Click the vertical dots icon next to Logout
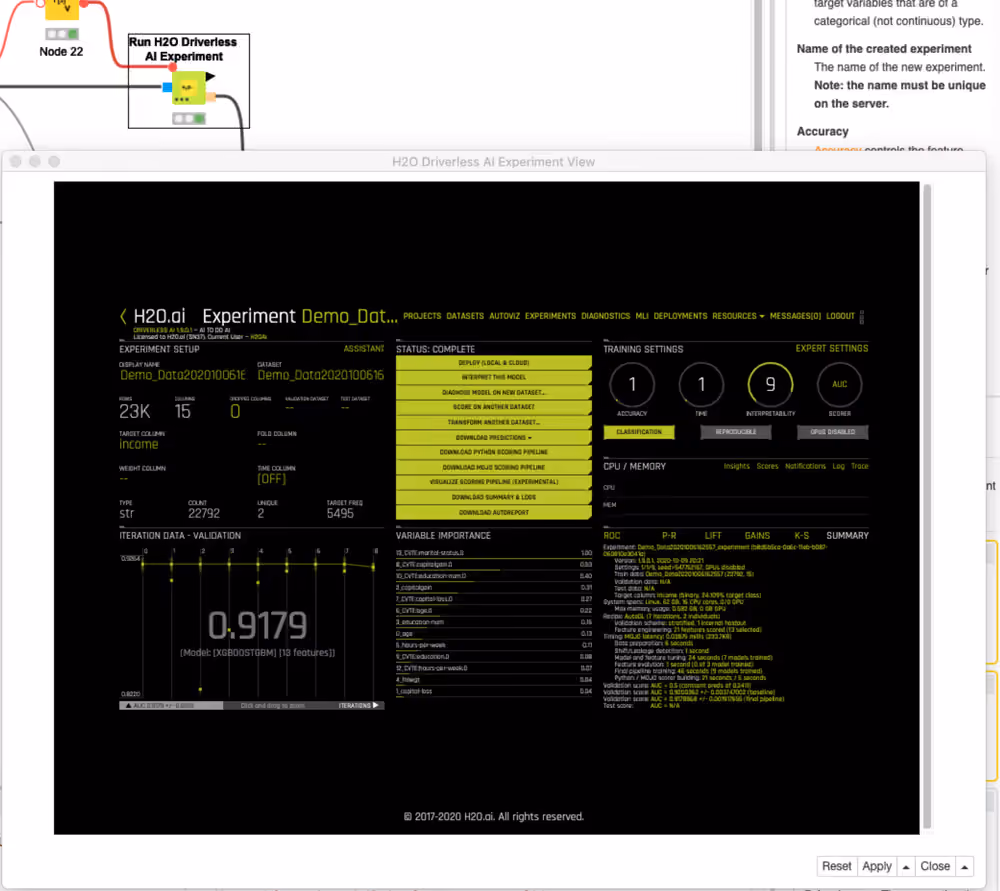This screenshot has width=1000, height=891. [862, 316]
